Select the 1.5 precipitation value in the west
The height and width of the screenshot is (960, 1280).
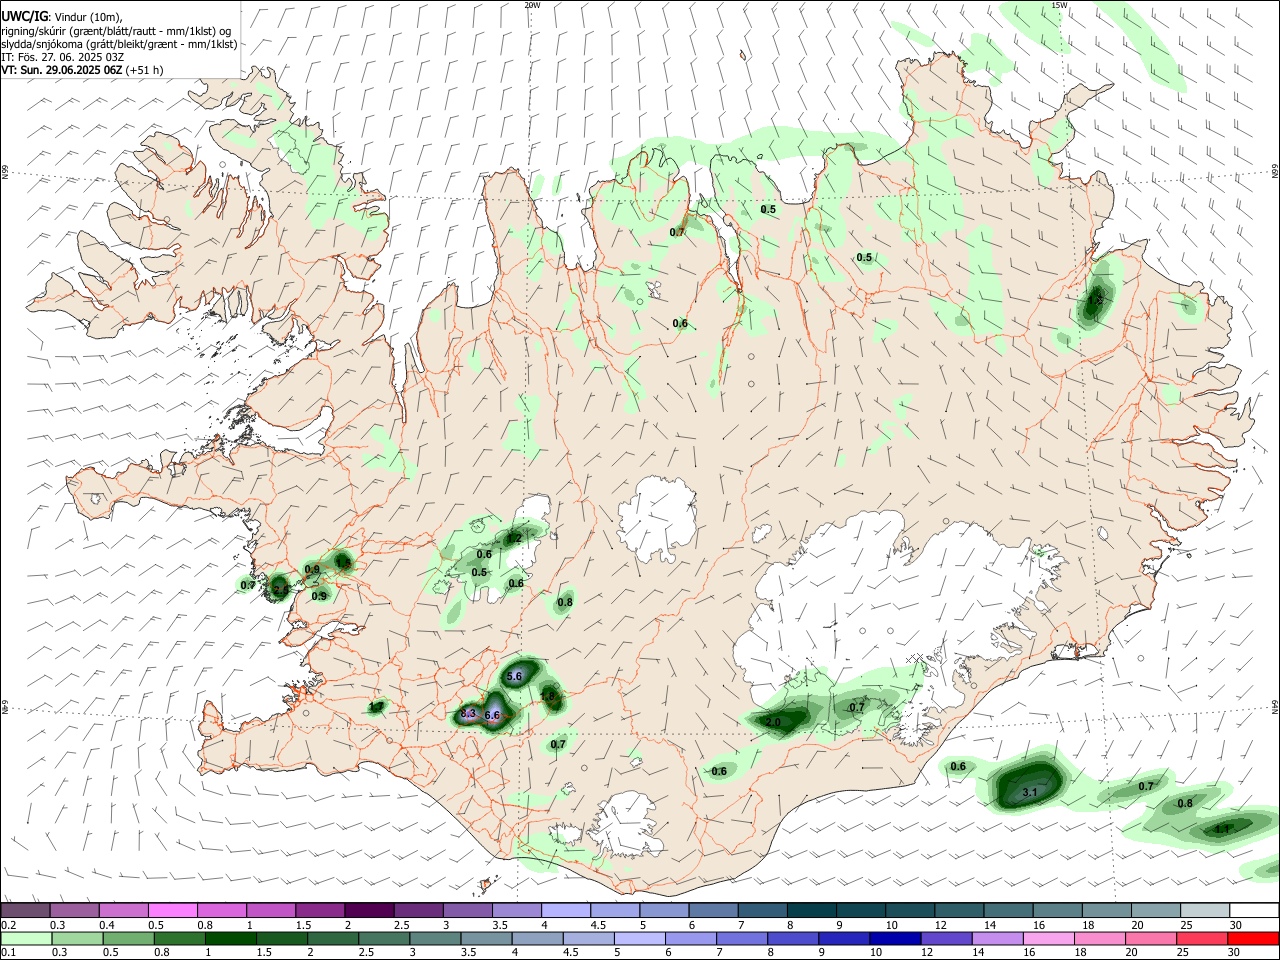[x=343, y=564]
